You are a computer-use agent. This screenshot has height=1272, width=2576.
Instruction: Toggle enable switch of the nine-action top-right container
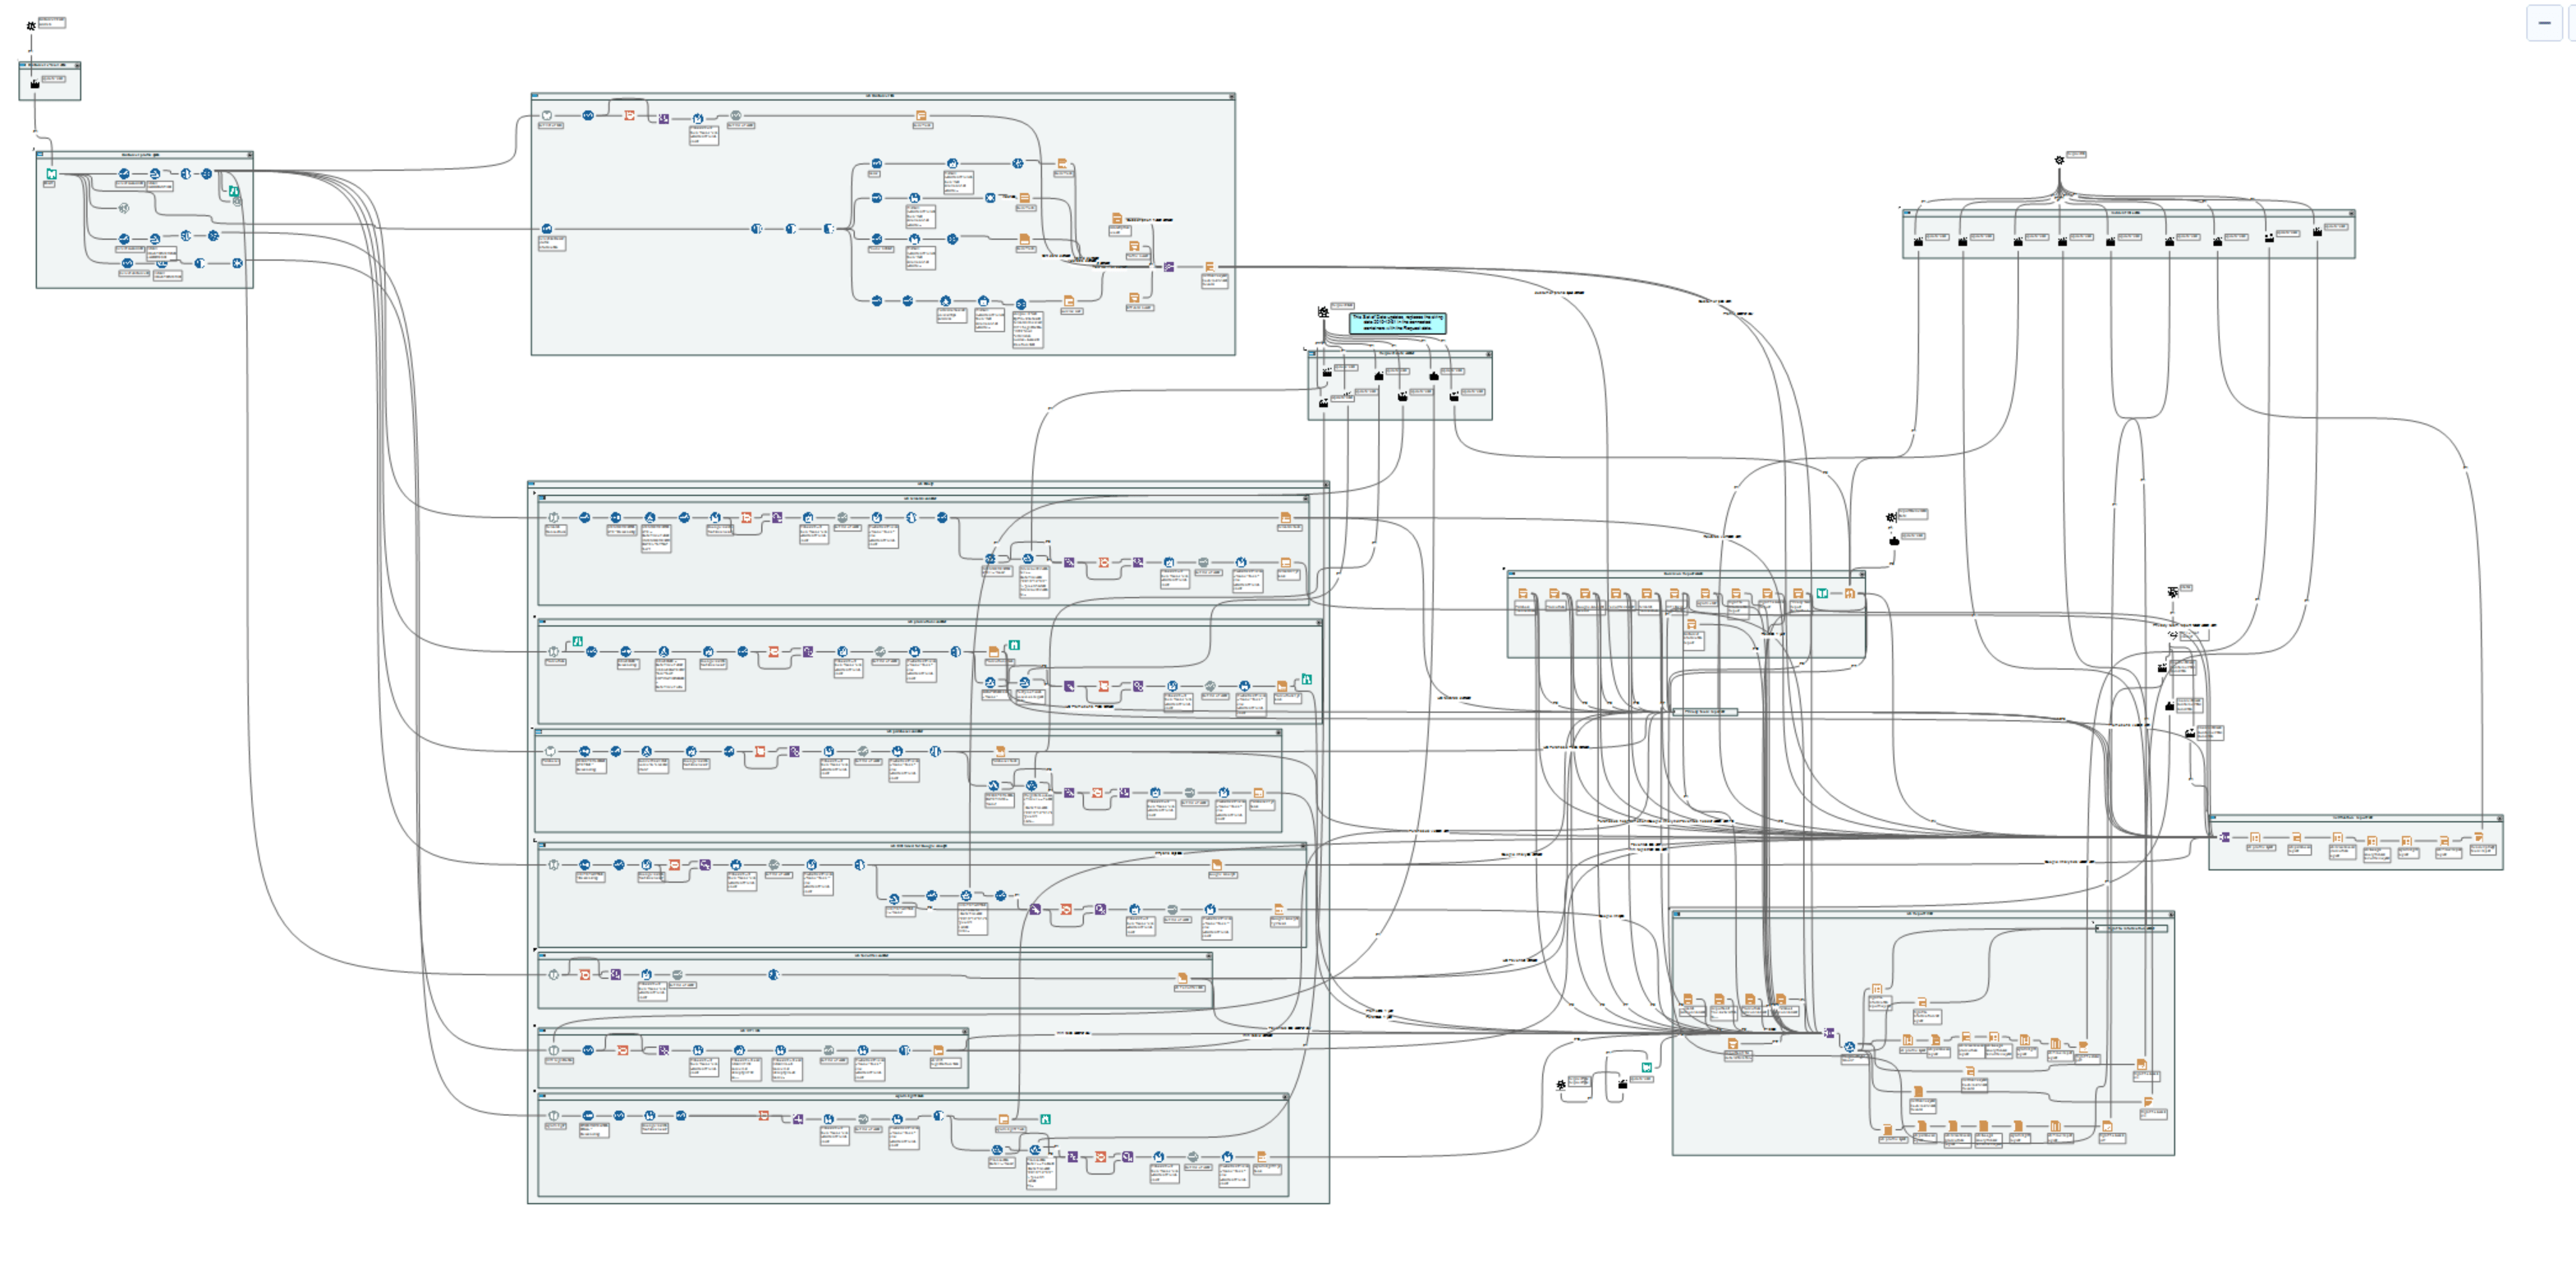click(1908, 212)
